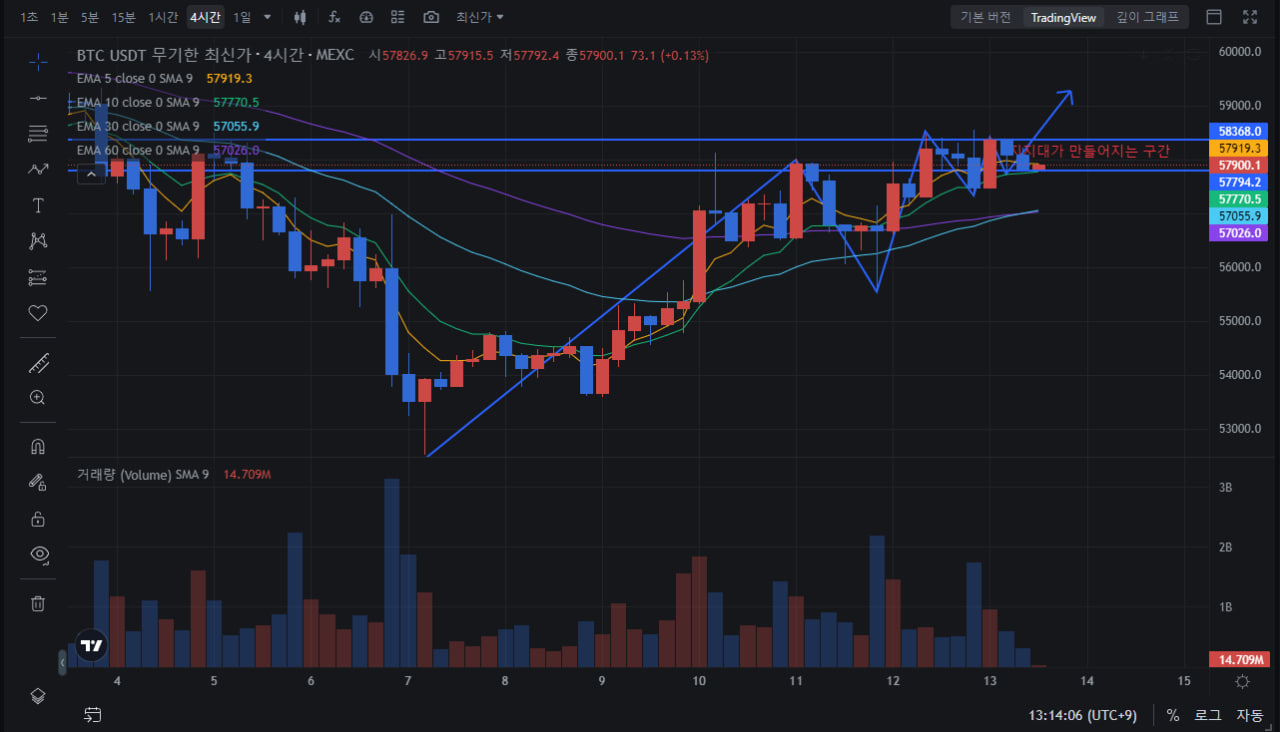Open the object tree layers icon
This screenshot has height=732, width=1280.
[x=38, y=696]
